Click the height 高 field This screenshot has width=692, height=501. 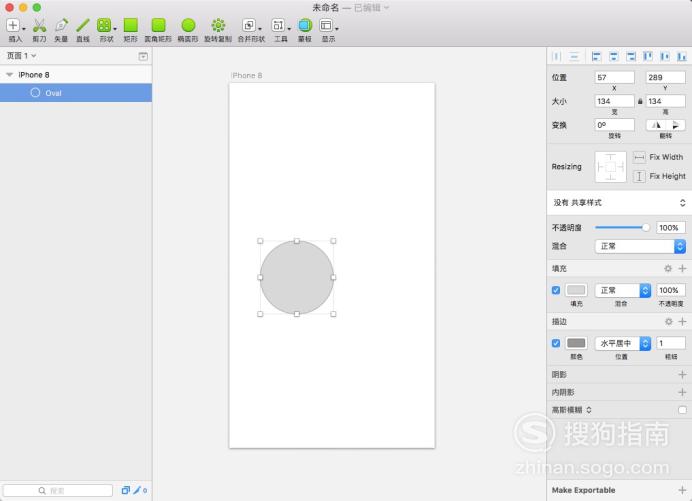click(x=666, y=102)
